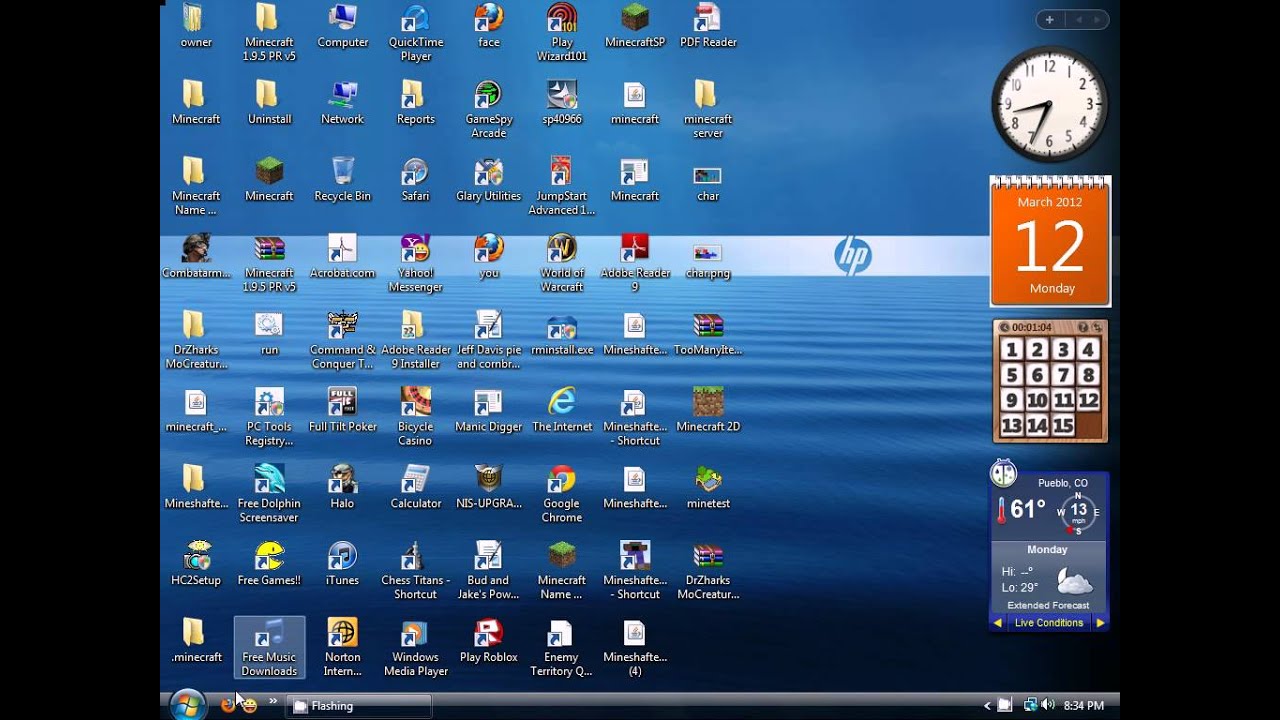Viewport: 1280px width, 720px height.
Task: Open the sp40966 icon
Action: pos(562,103)
